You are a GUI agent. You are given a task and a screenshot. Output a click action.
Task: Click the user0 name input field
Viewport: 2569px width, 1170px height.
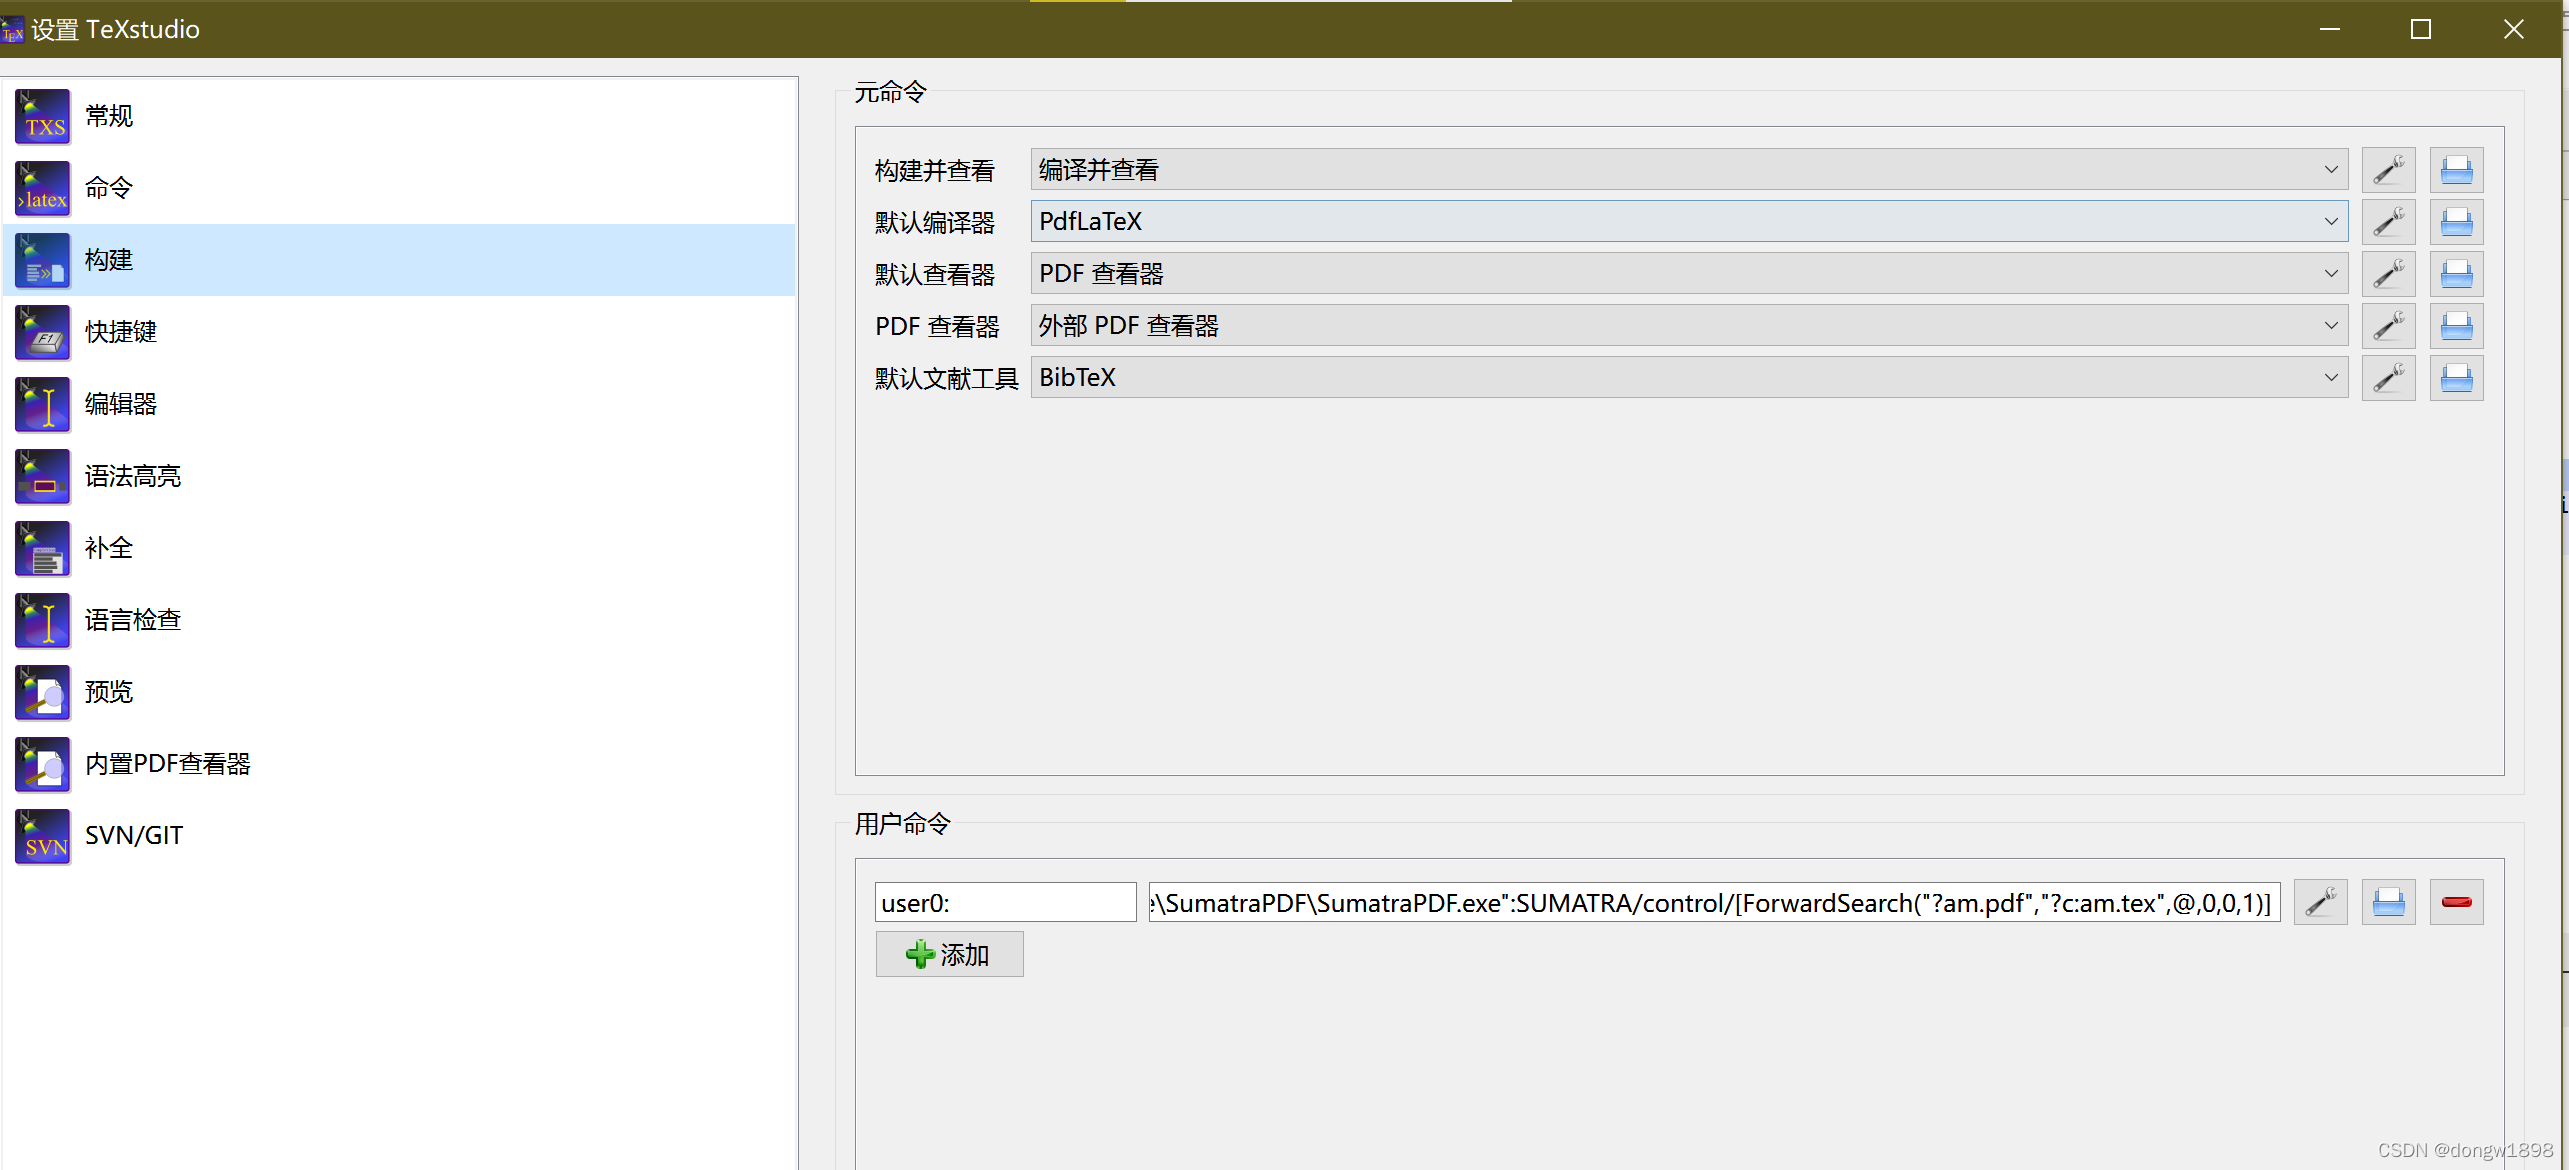pyautogui.click(x=1005, y=902)
